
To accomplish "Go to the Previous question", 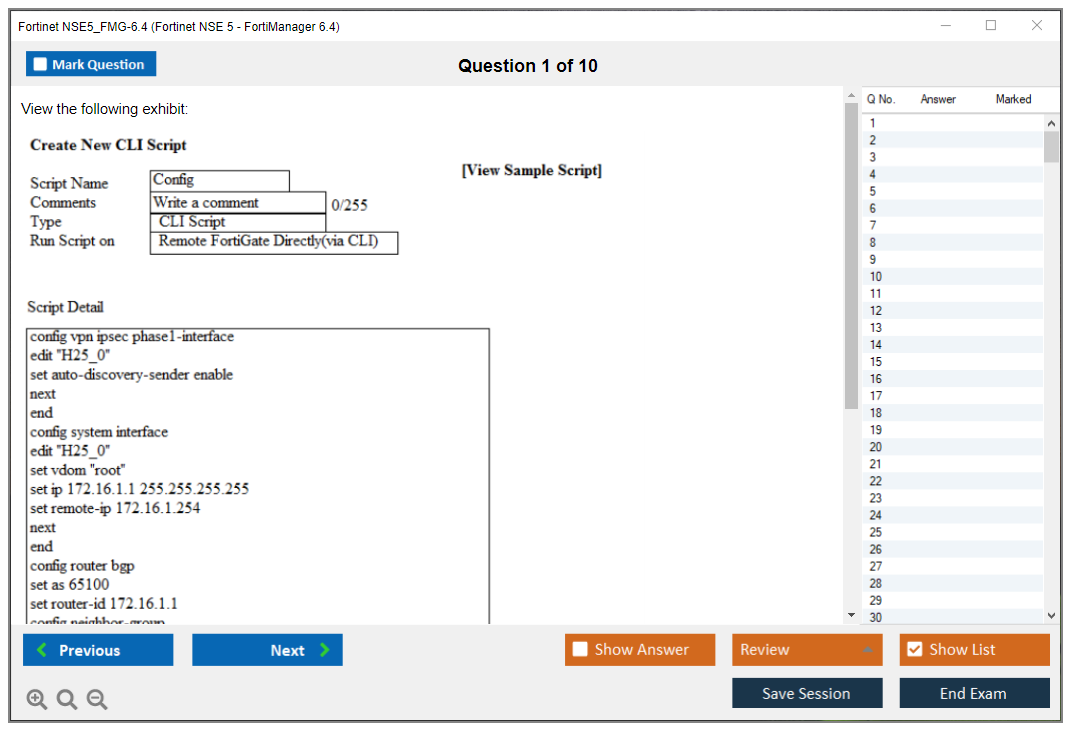I will [x=98, y=650].
